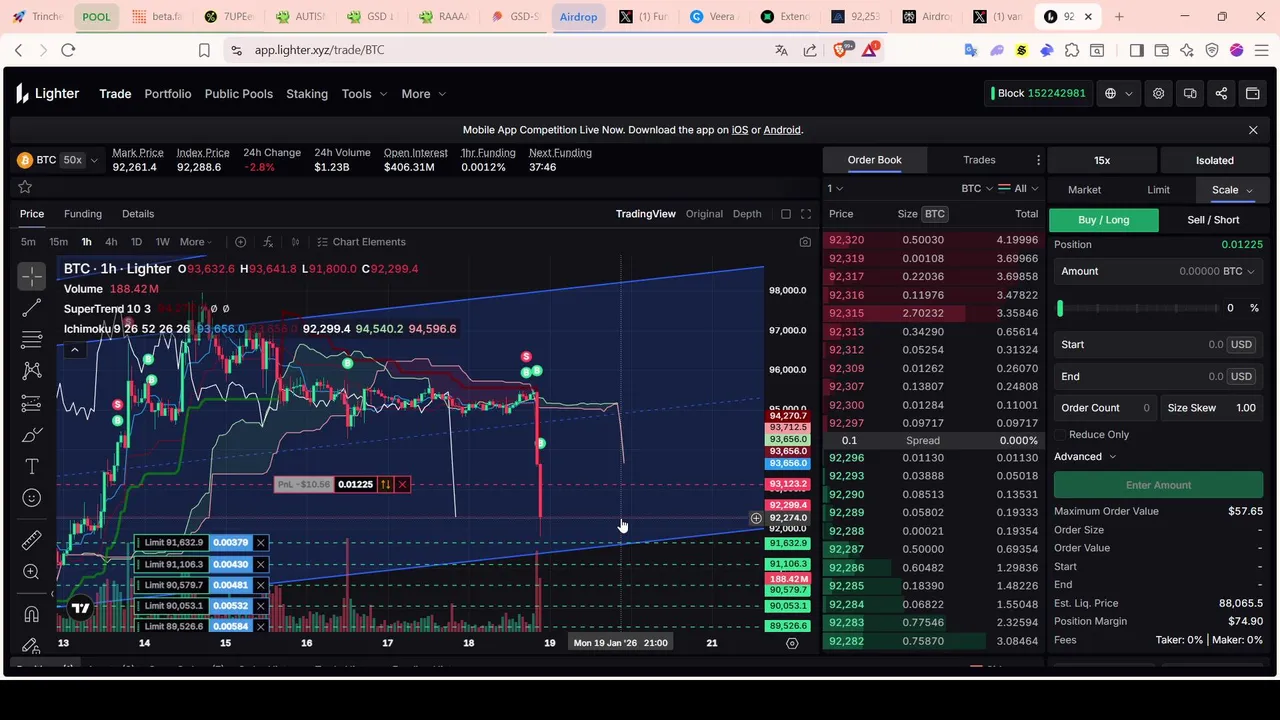Open the Scale order type dropdown
The image size is (1280, 720).
[1232, 190]
